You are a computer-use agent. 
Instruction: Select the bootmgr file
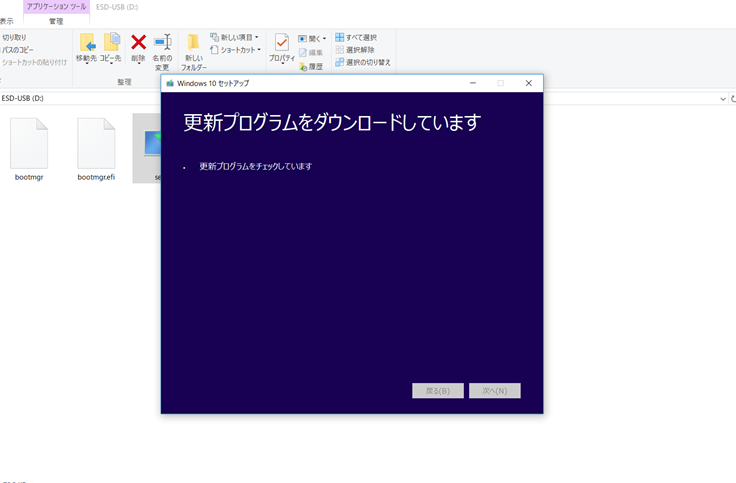[x=29, y=149]
